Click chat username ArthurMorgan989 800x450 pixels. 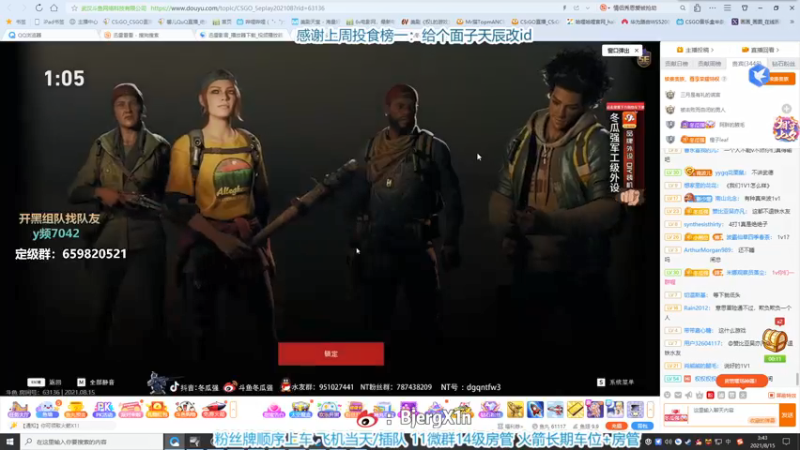point(707,250)
